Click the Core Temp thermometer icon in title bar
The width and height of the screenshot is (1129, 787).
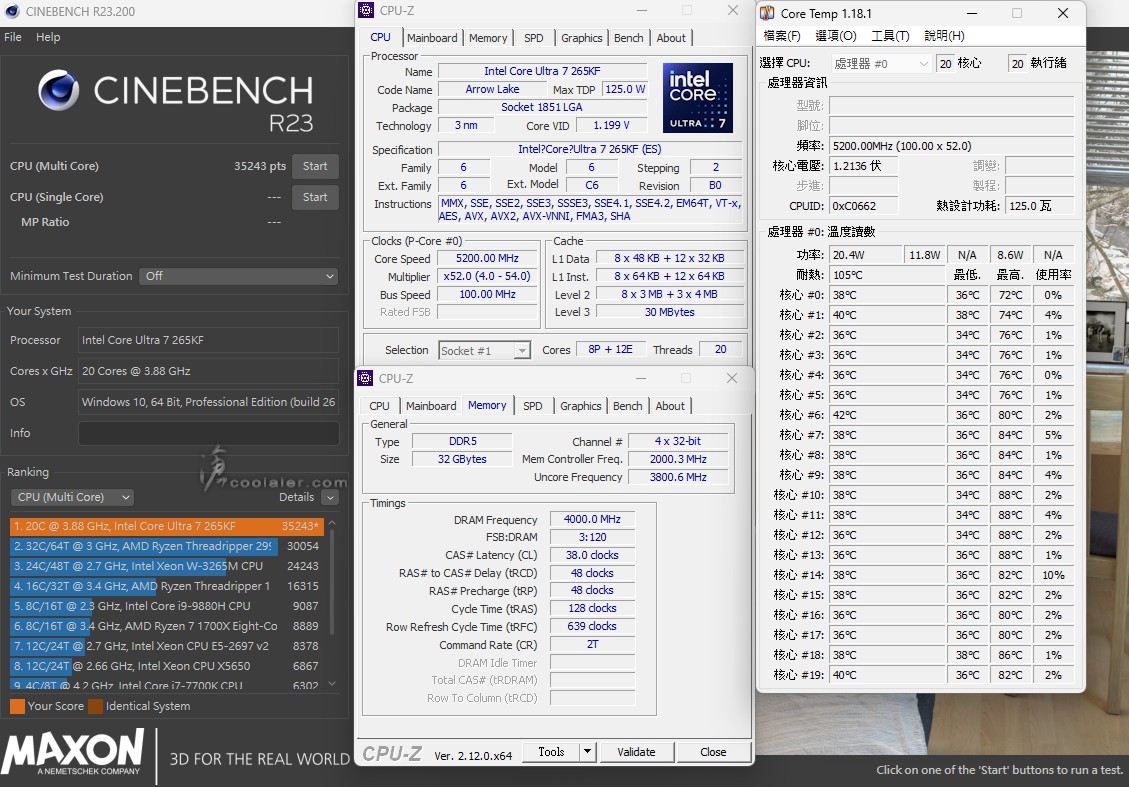point(768,13)
